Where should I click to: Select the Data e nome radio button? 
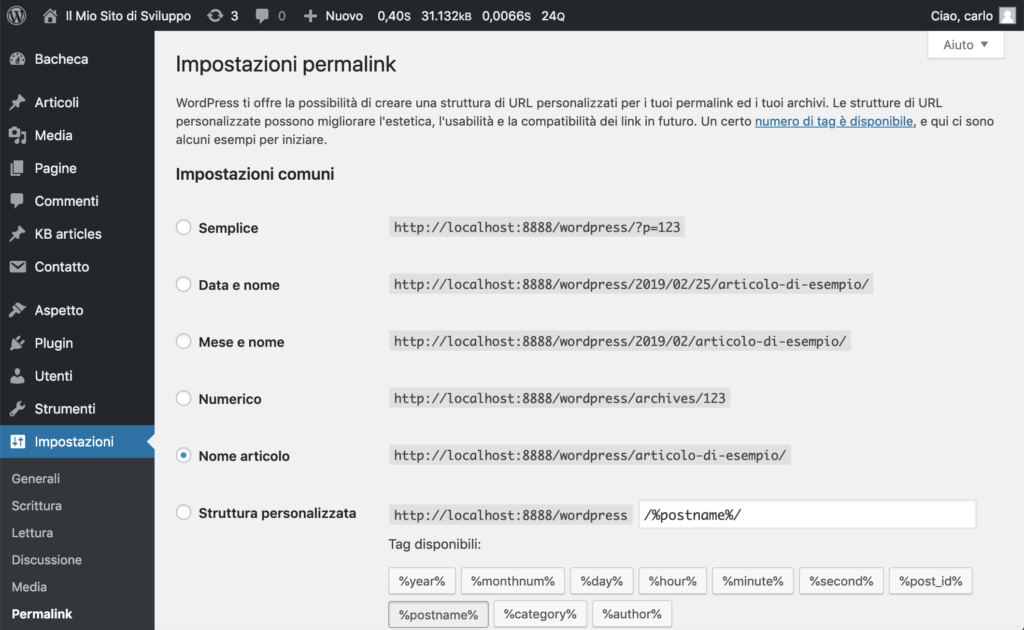184,284
